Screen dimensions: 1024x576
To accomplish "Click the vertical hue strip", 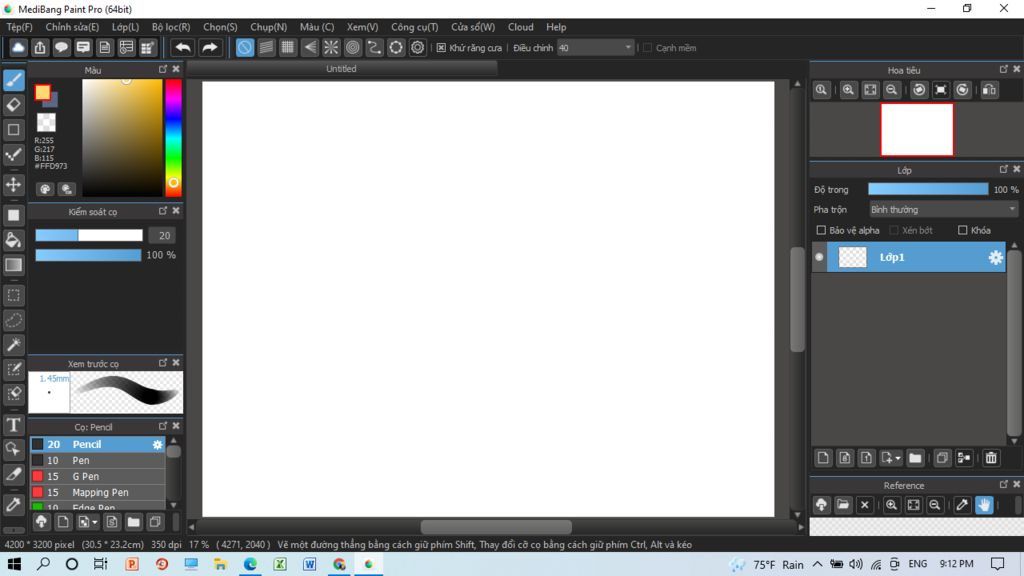I will tap(173, 138).
